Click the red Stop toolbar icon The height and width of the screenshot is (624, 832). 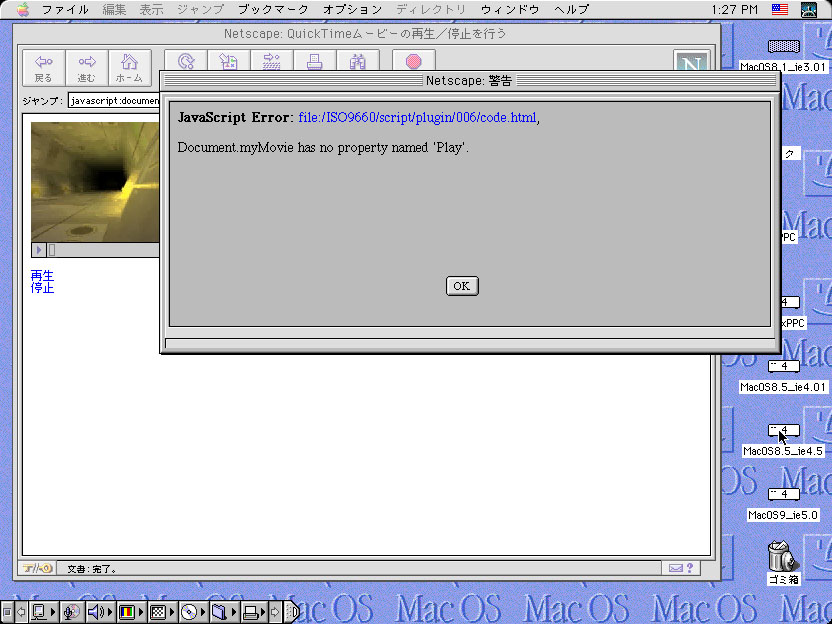pyautogui.click(x=414, y=61)
